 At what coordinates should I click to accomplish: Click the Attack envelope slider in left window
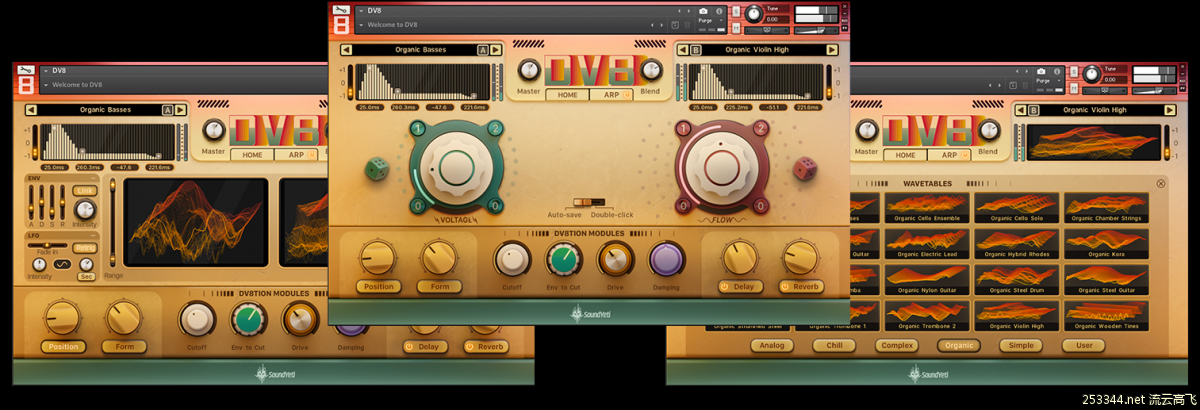tap(33, 201)
